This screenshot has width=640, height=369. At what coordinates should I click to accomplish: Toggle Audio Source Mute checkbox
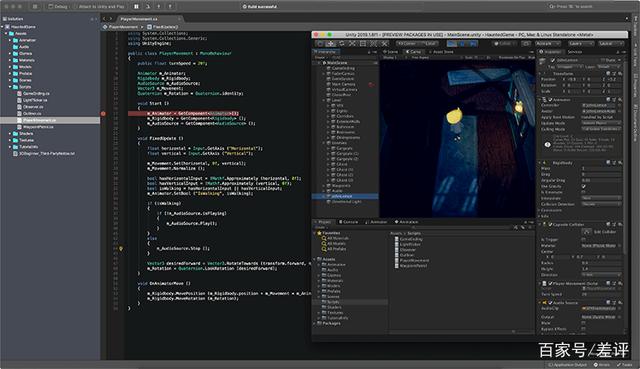(584, 323)
